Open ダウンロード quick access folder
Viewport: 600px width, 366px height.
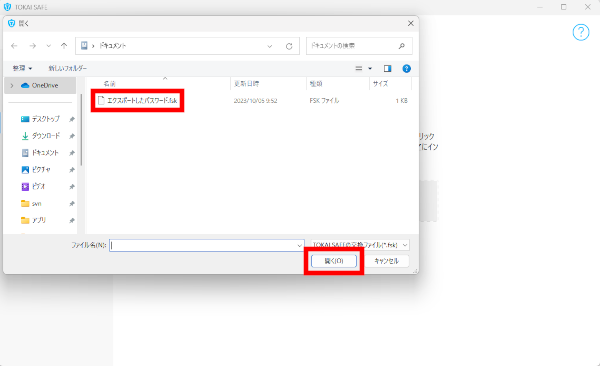(46, 136)
